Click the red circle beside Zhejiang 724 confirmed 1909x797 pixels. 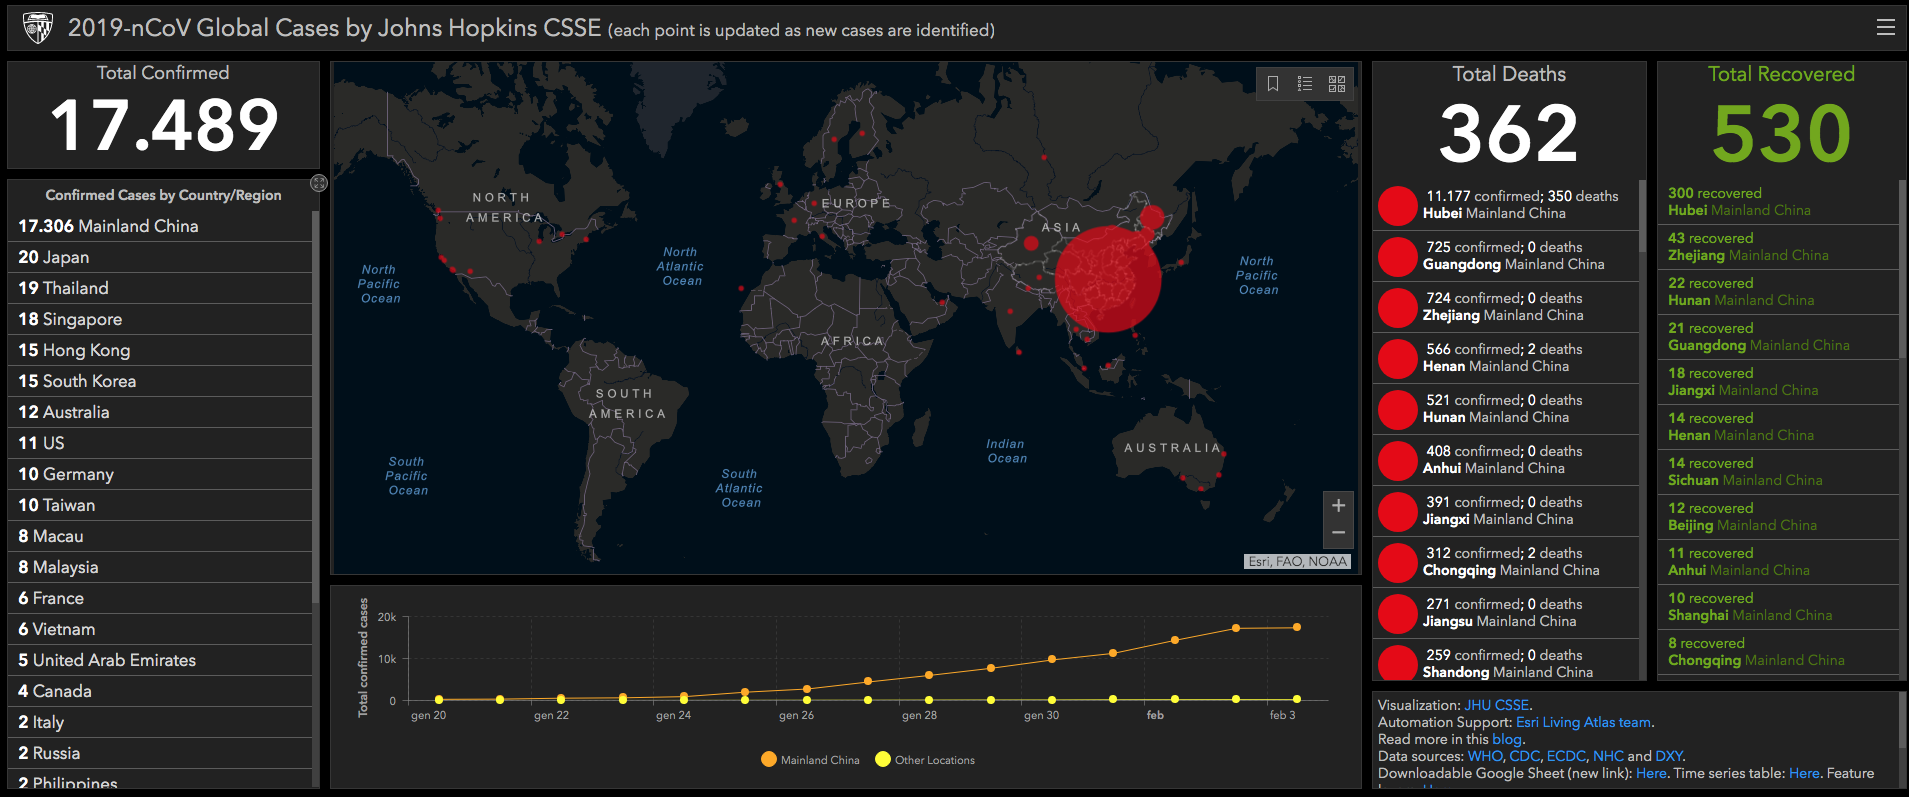pos(1398,308)
